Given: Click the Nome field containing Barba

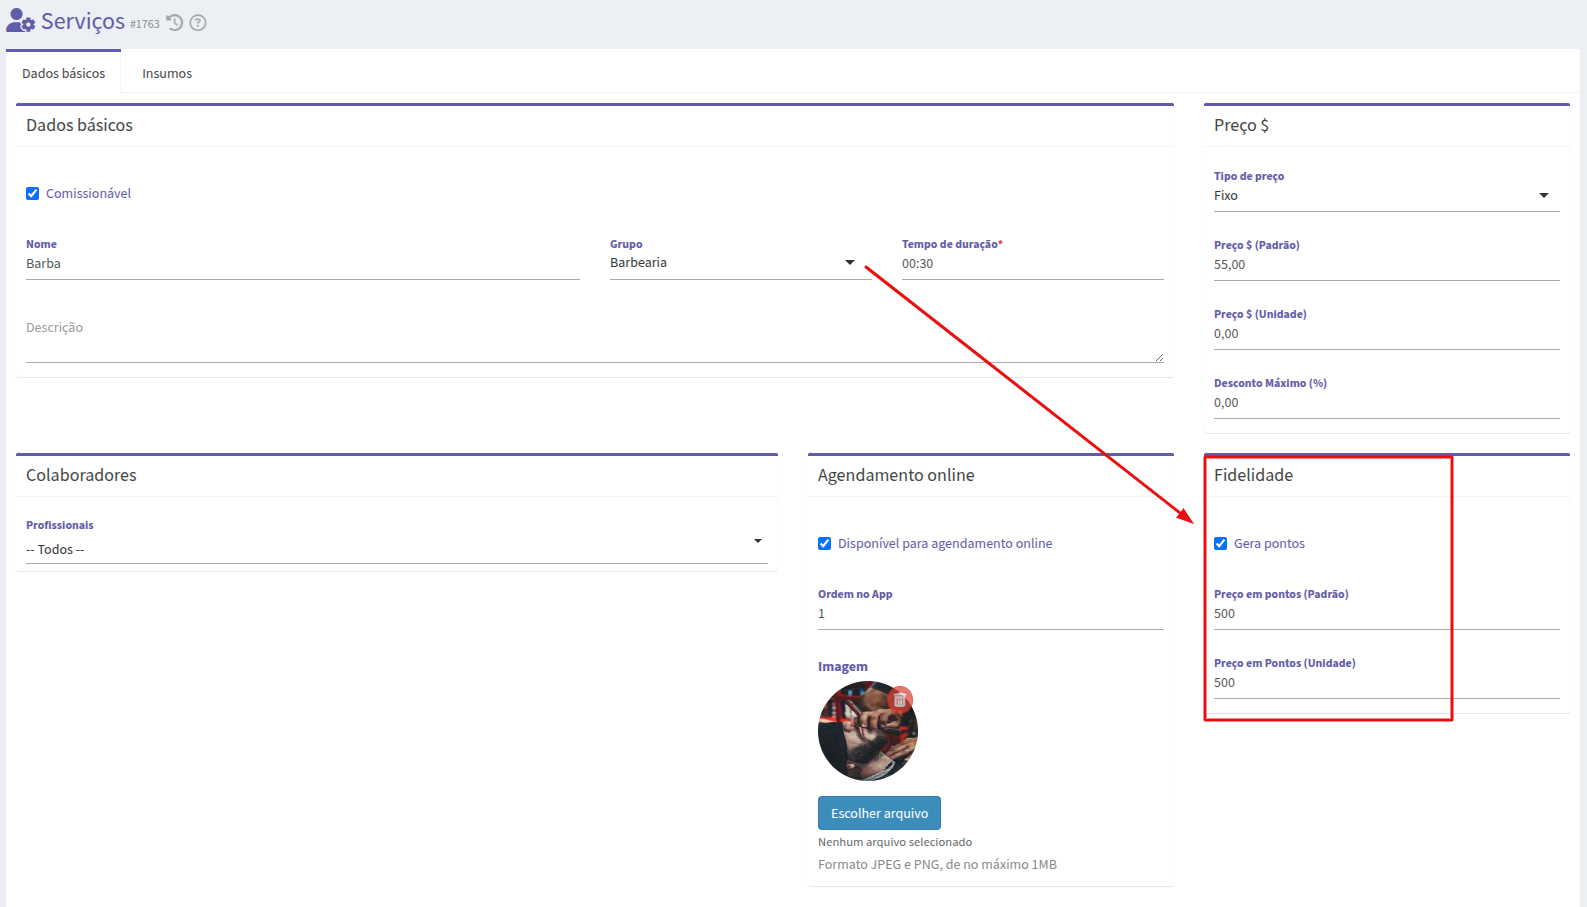Looking at the screenshot, I should pos(303,264).
